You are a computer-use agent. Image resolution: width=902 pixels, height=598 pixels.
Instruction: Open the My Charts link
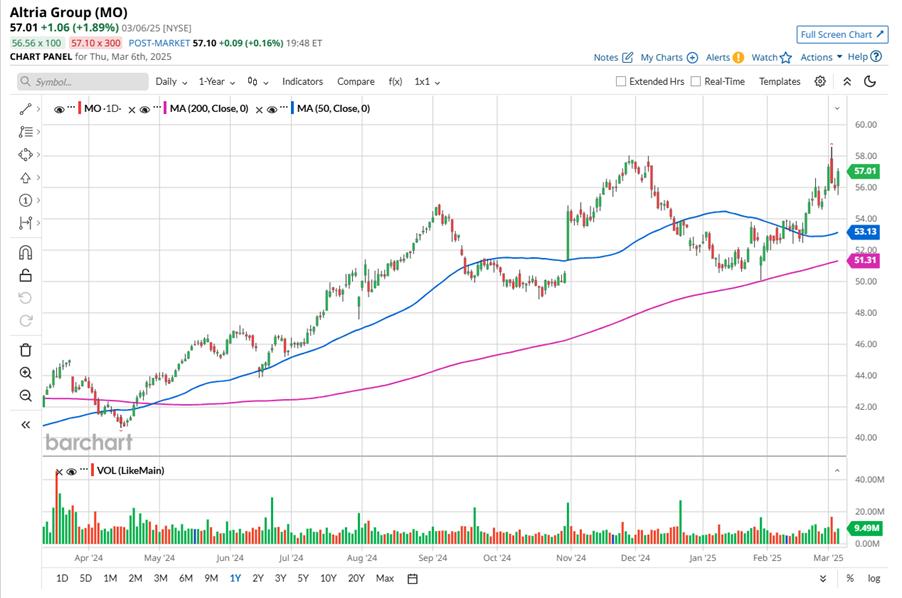tap(662, 58)
